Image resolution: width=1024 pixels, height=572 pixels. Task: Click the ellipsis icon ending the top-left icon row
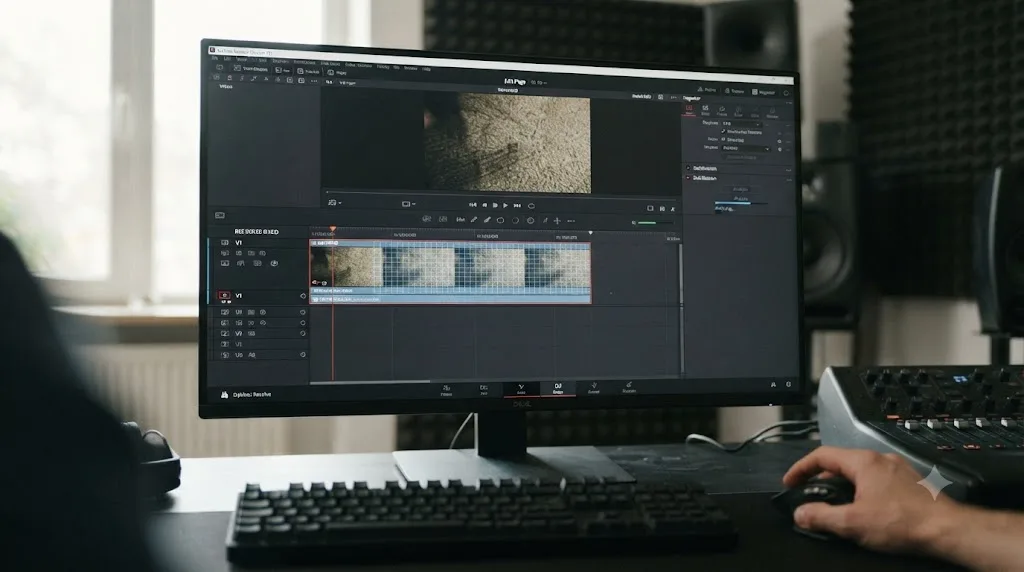(314, 81)
